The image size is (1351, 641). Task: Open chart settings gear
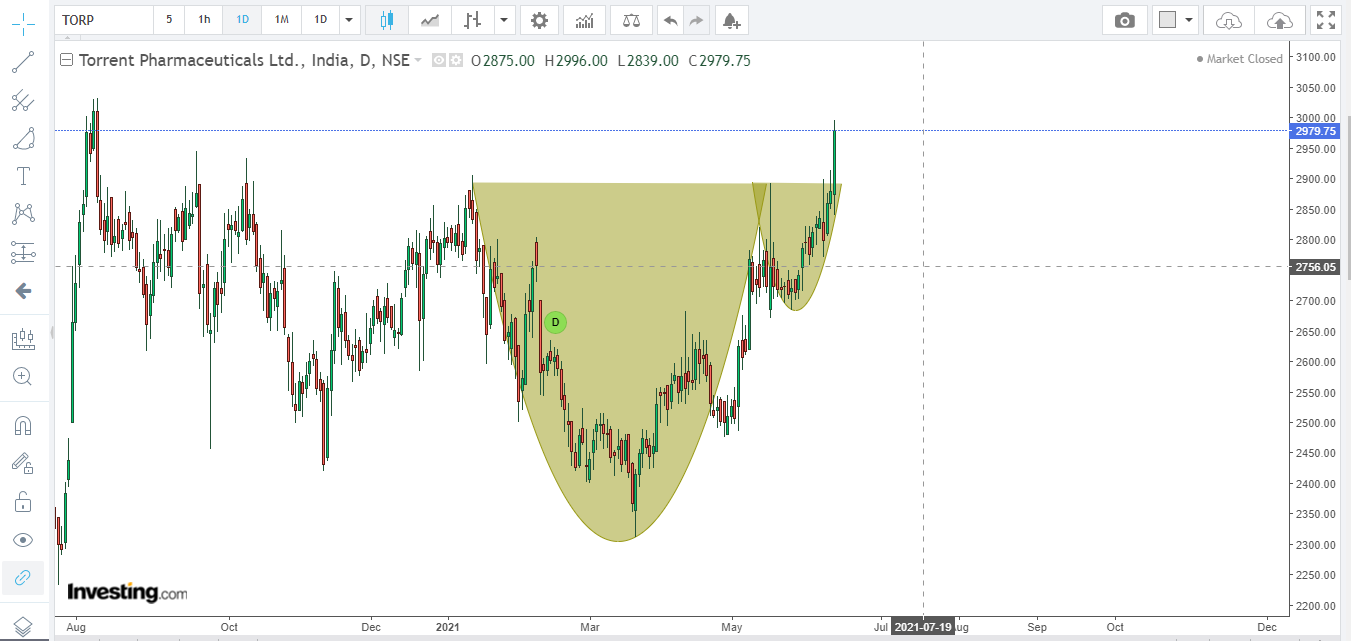click(539, 19)
